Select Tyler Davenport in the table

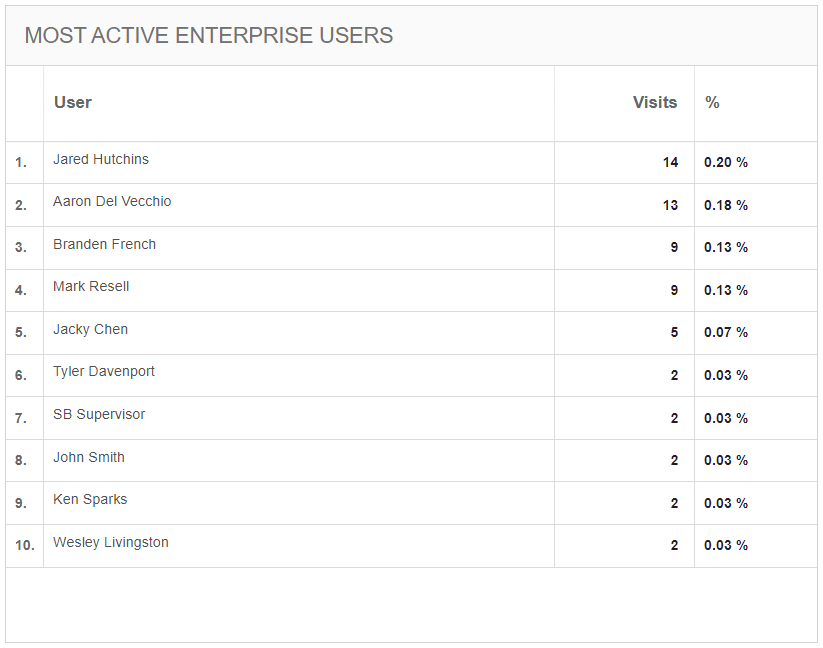[104, 371]
